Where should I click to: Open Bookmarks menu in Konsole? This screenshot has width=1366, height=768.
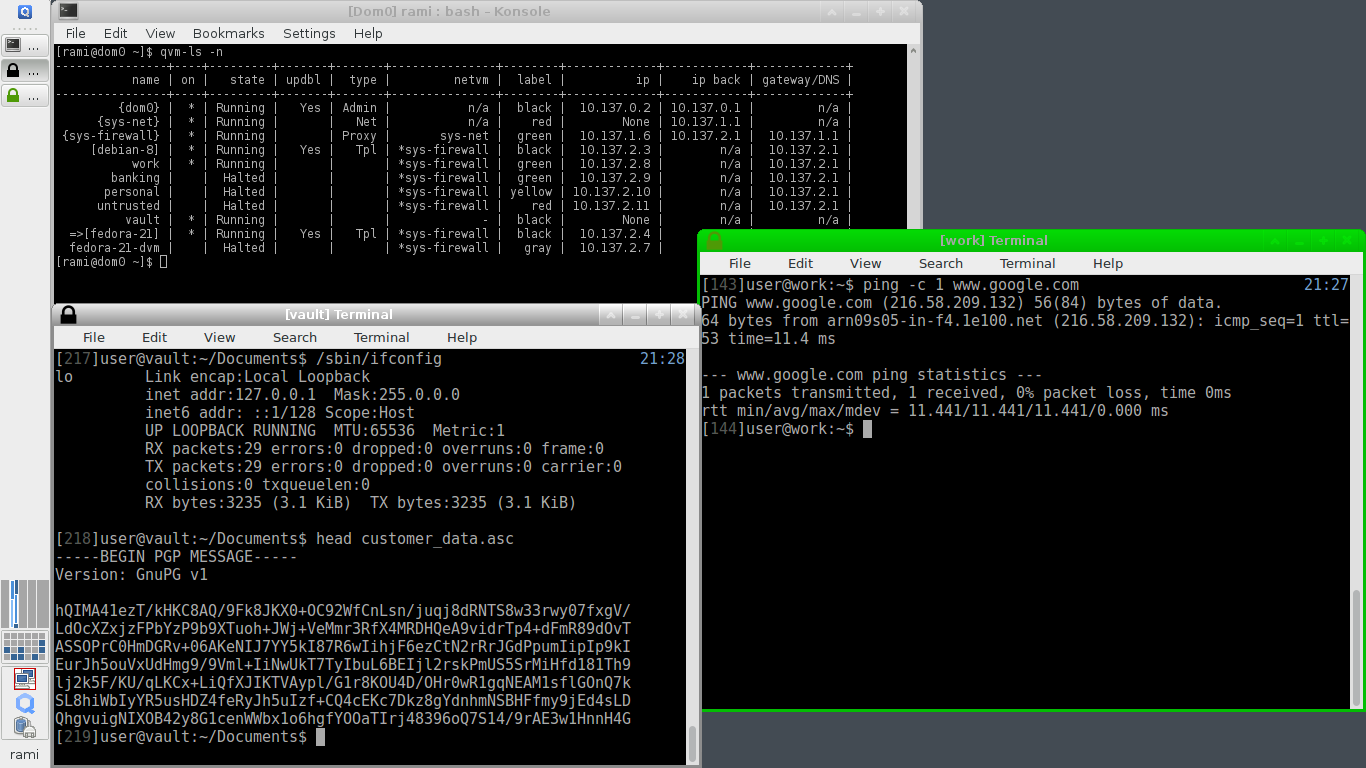(228, 33)
